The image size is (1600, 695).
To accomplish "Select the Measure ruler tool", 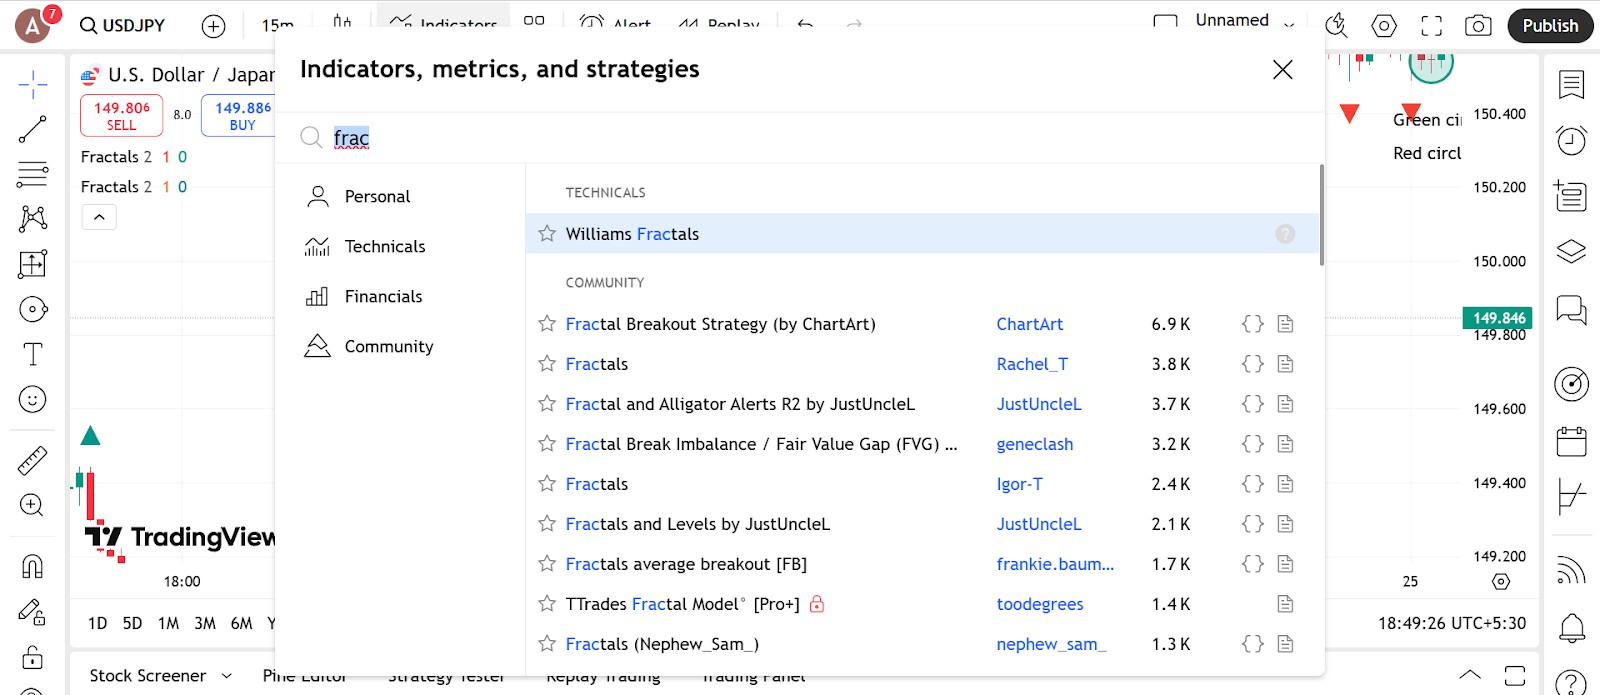I will pos(33,460).
